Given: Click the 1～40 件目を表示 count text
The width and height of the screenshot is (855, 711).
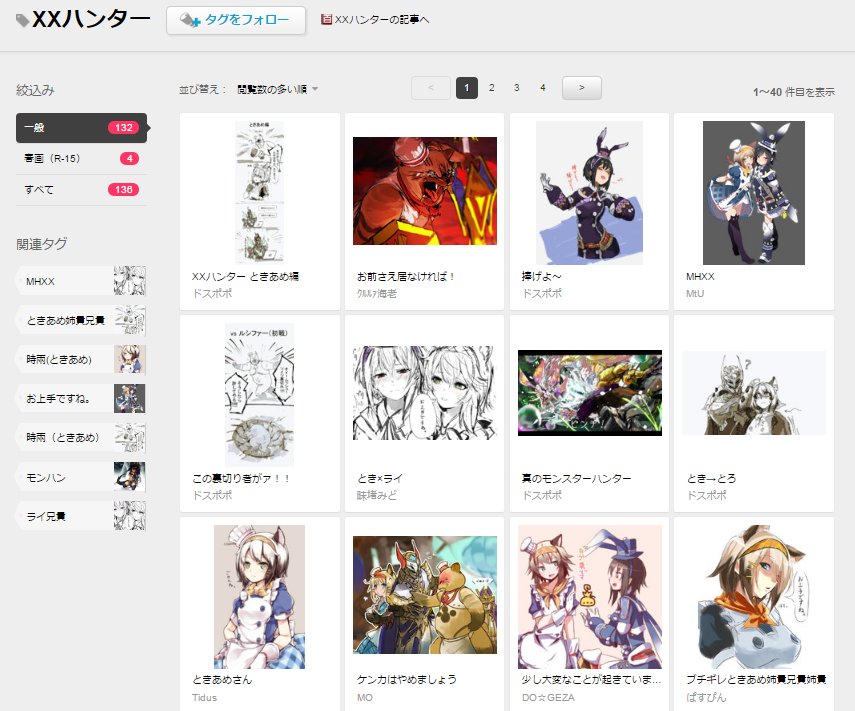Looking at the screenshot, I should point(794,92).
